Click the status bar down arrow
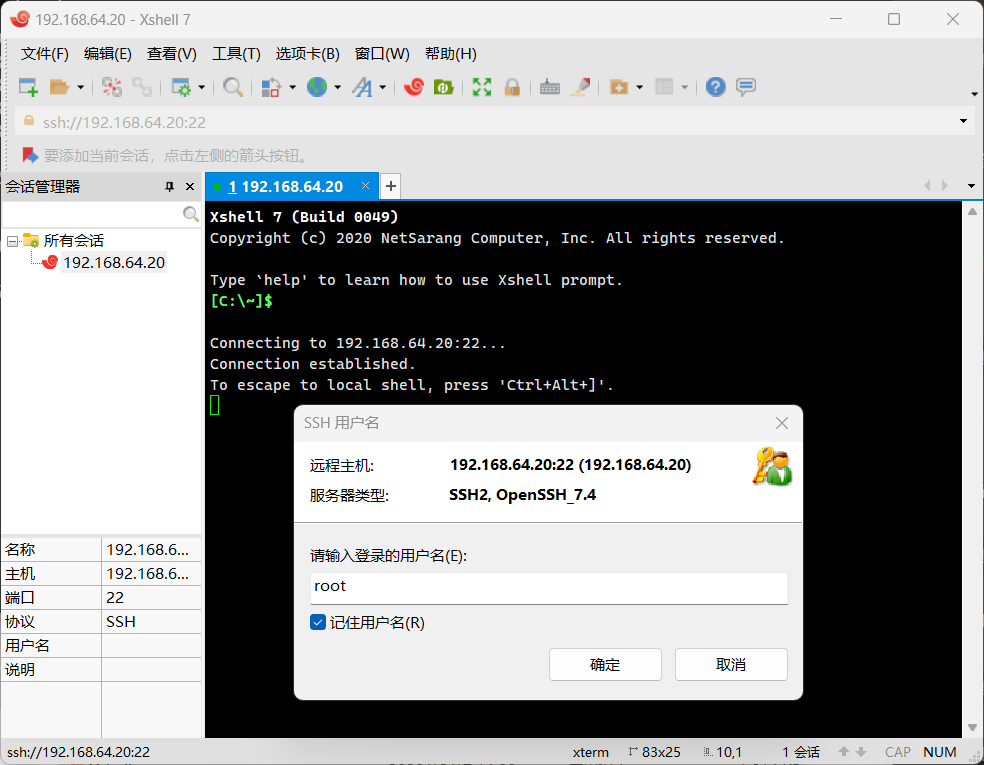 pyautogui.click(x=862, y=752)
